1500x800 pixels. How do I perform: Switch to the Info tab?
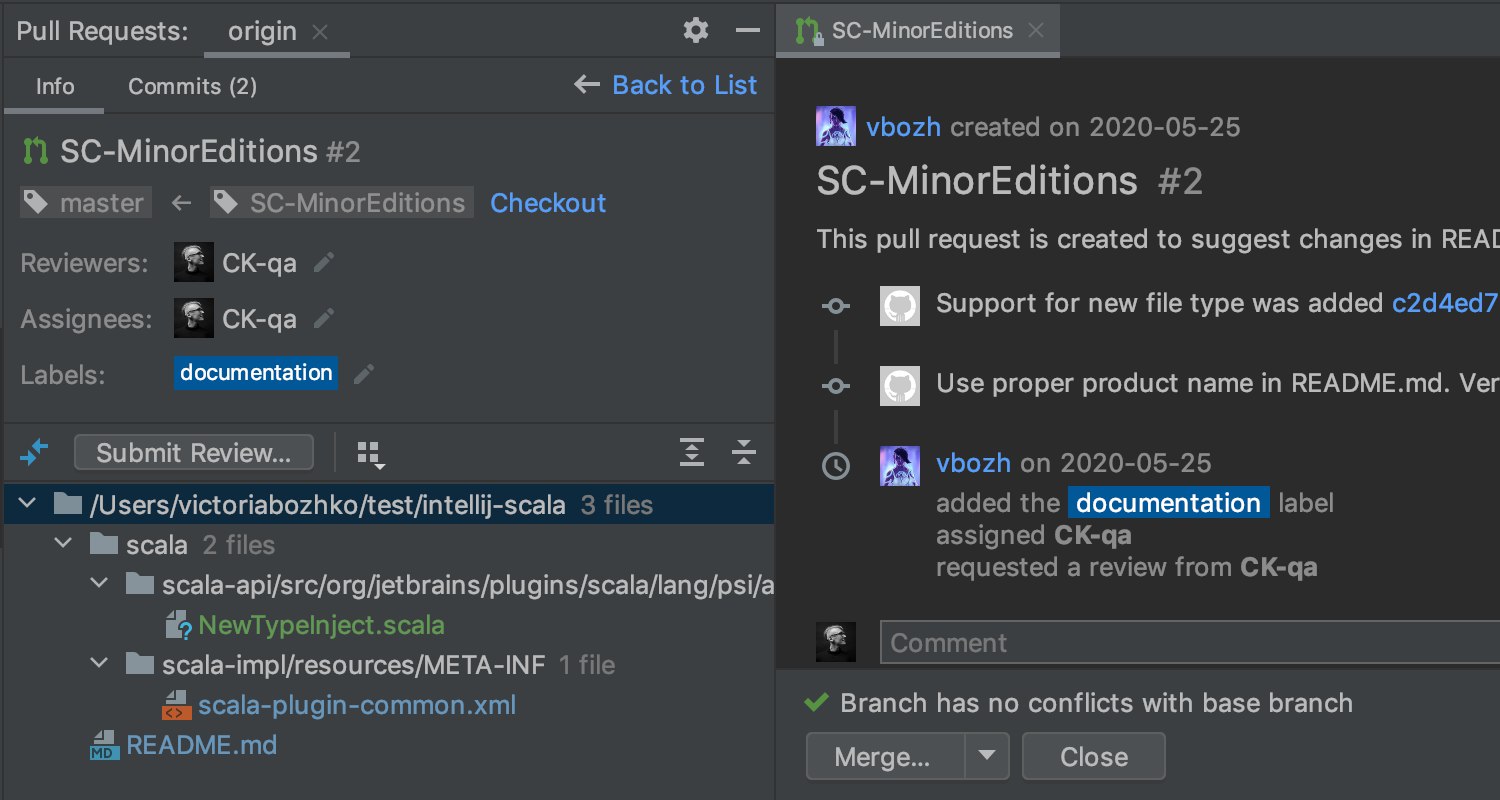coord(55,87)
